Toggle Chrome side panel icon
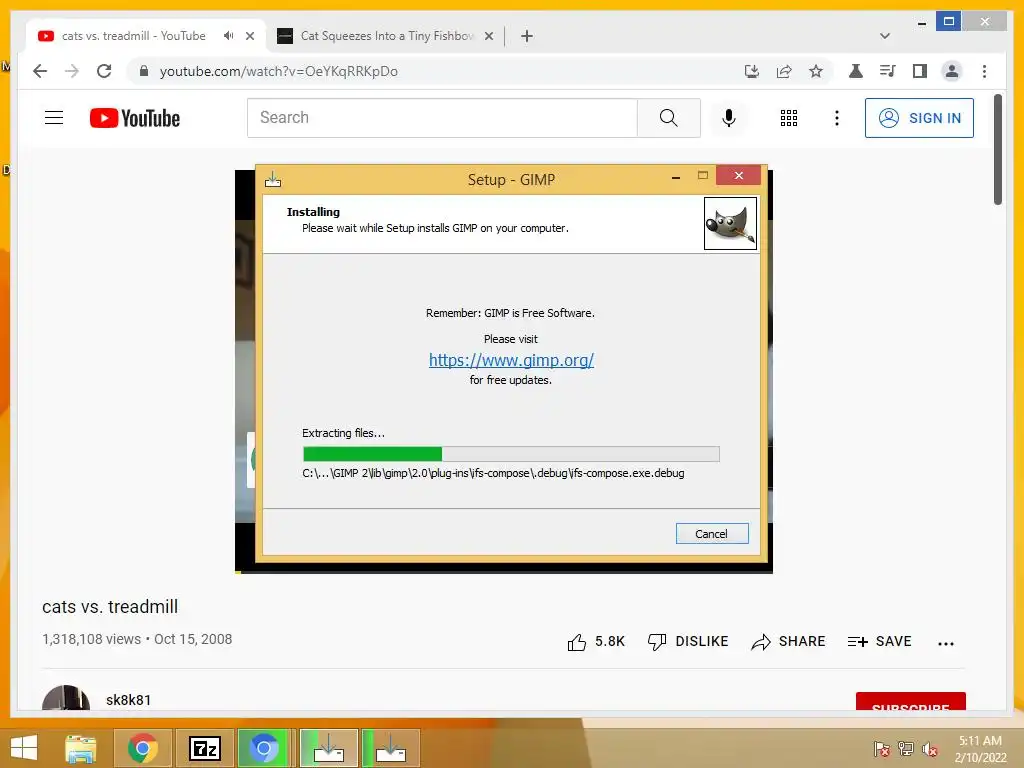Screen dimensions: 1024x768 pyautogui.click(x=920, y=71)
